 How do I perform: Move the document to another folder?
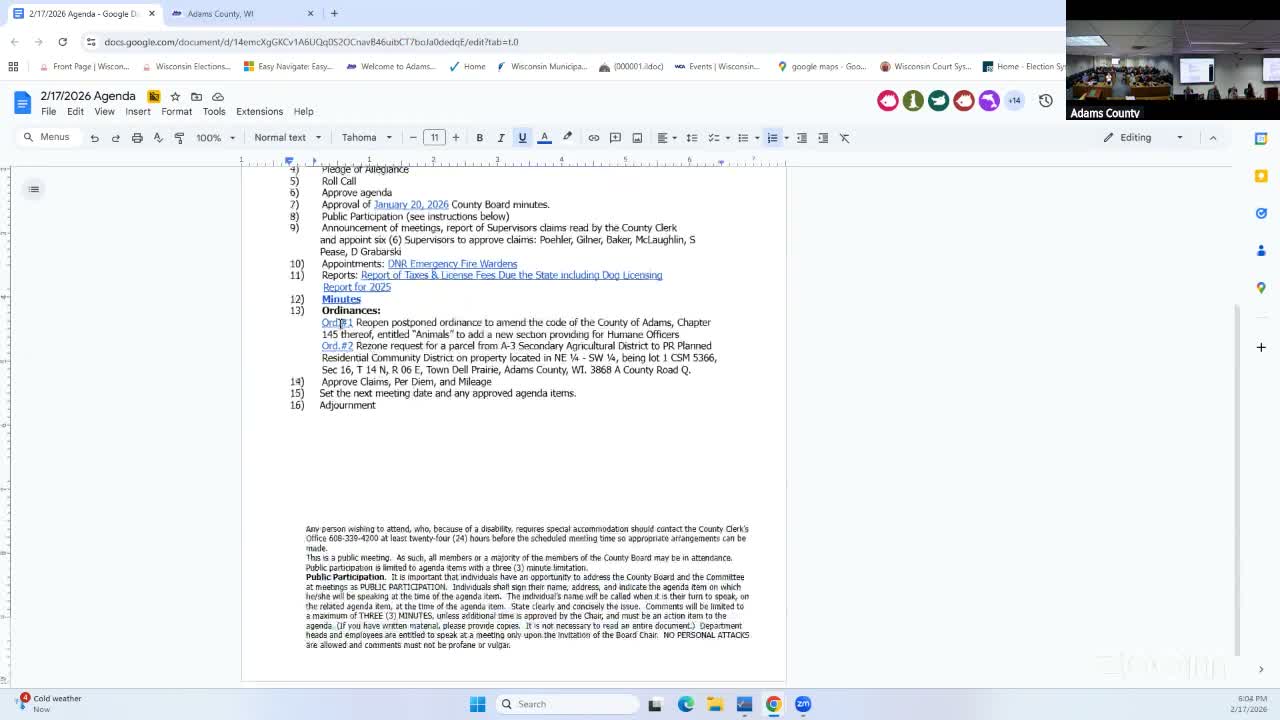pyautogui.click(x=196, y=96)
